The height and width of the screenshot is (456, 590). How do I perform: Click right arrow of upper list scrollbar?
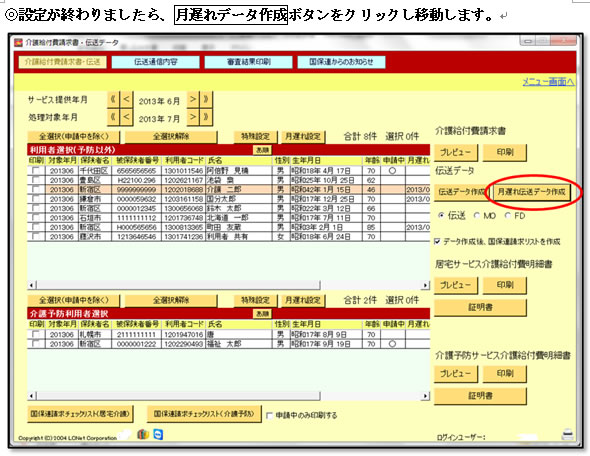[x=426, y=285]
